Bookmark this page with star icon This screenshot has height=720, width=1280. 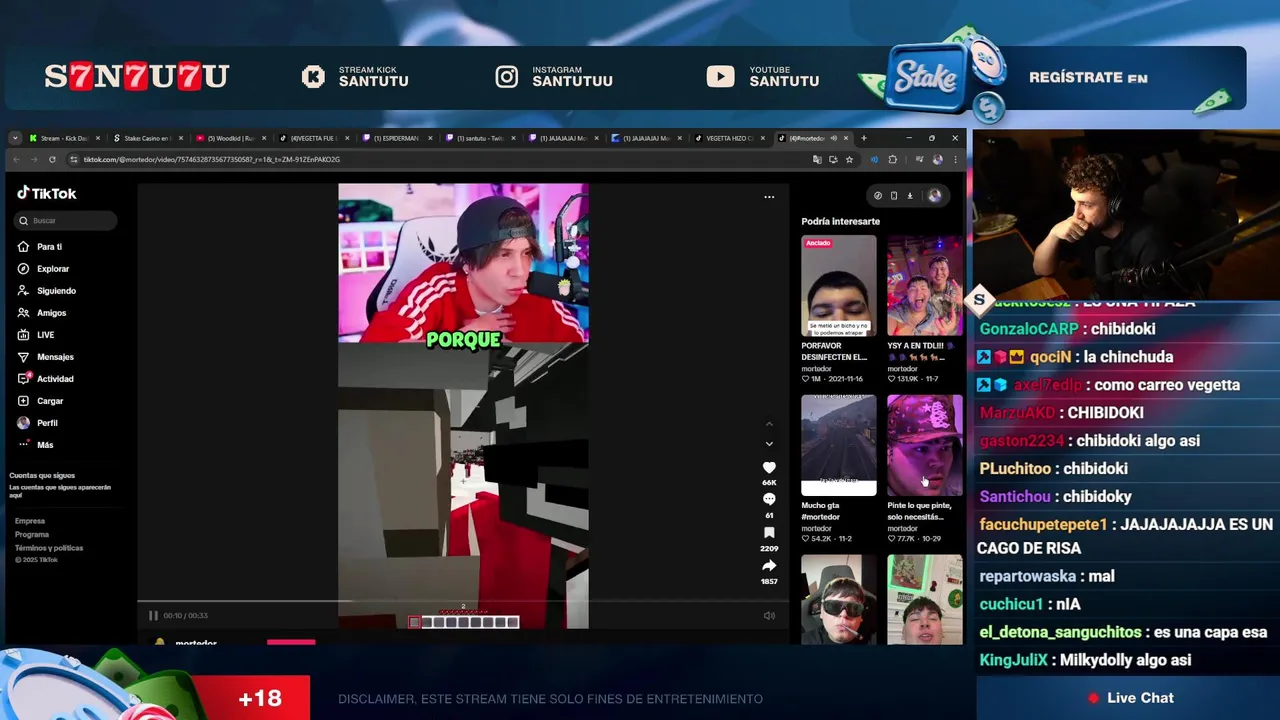(x=849, y=159)
